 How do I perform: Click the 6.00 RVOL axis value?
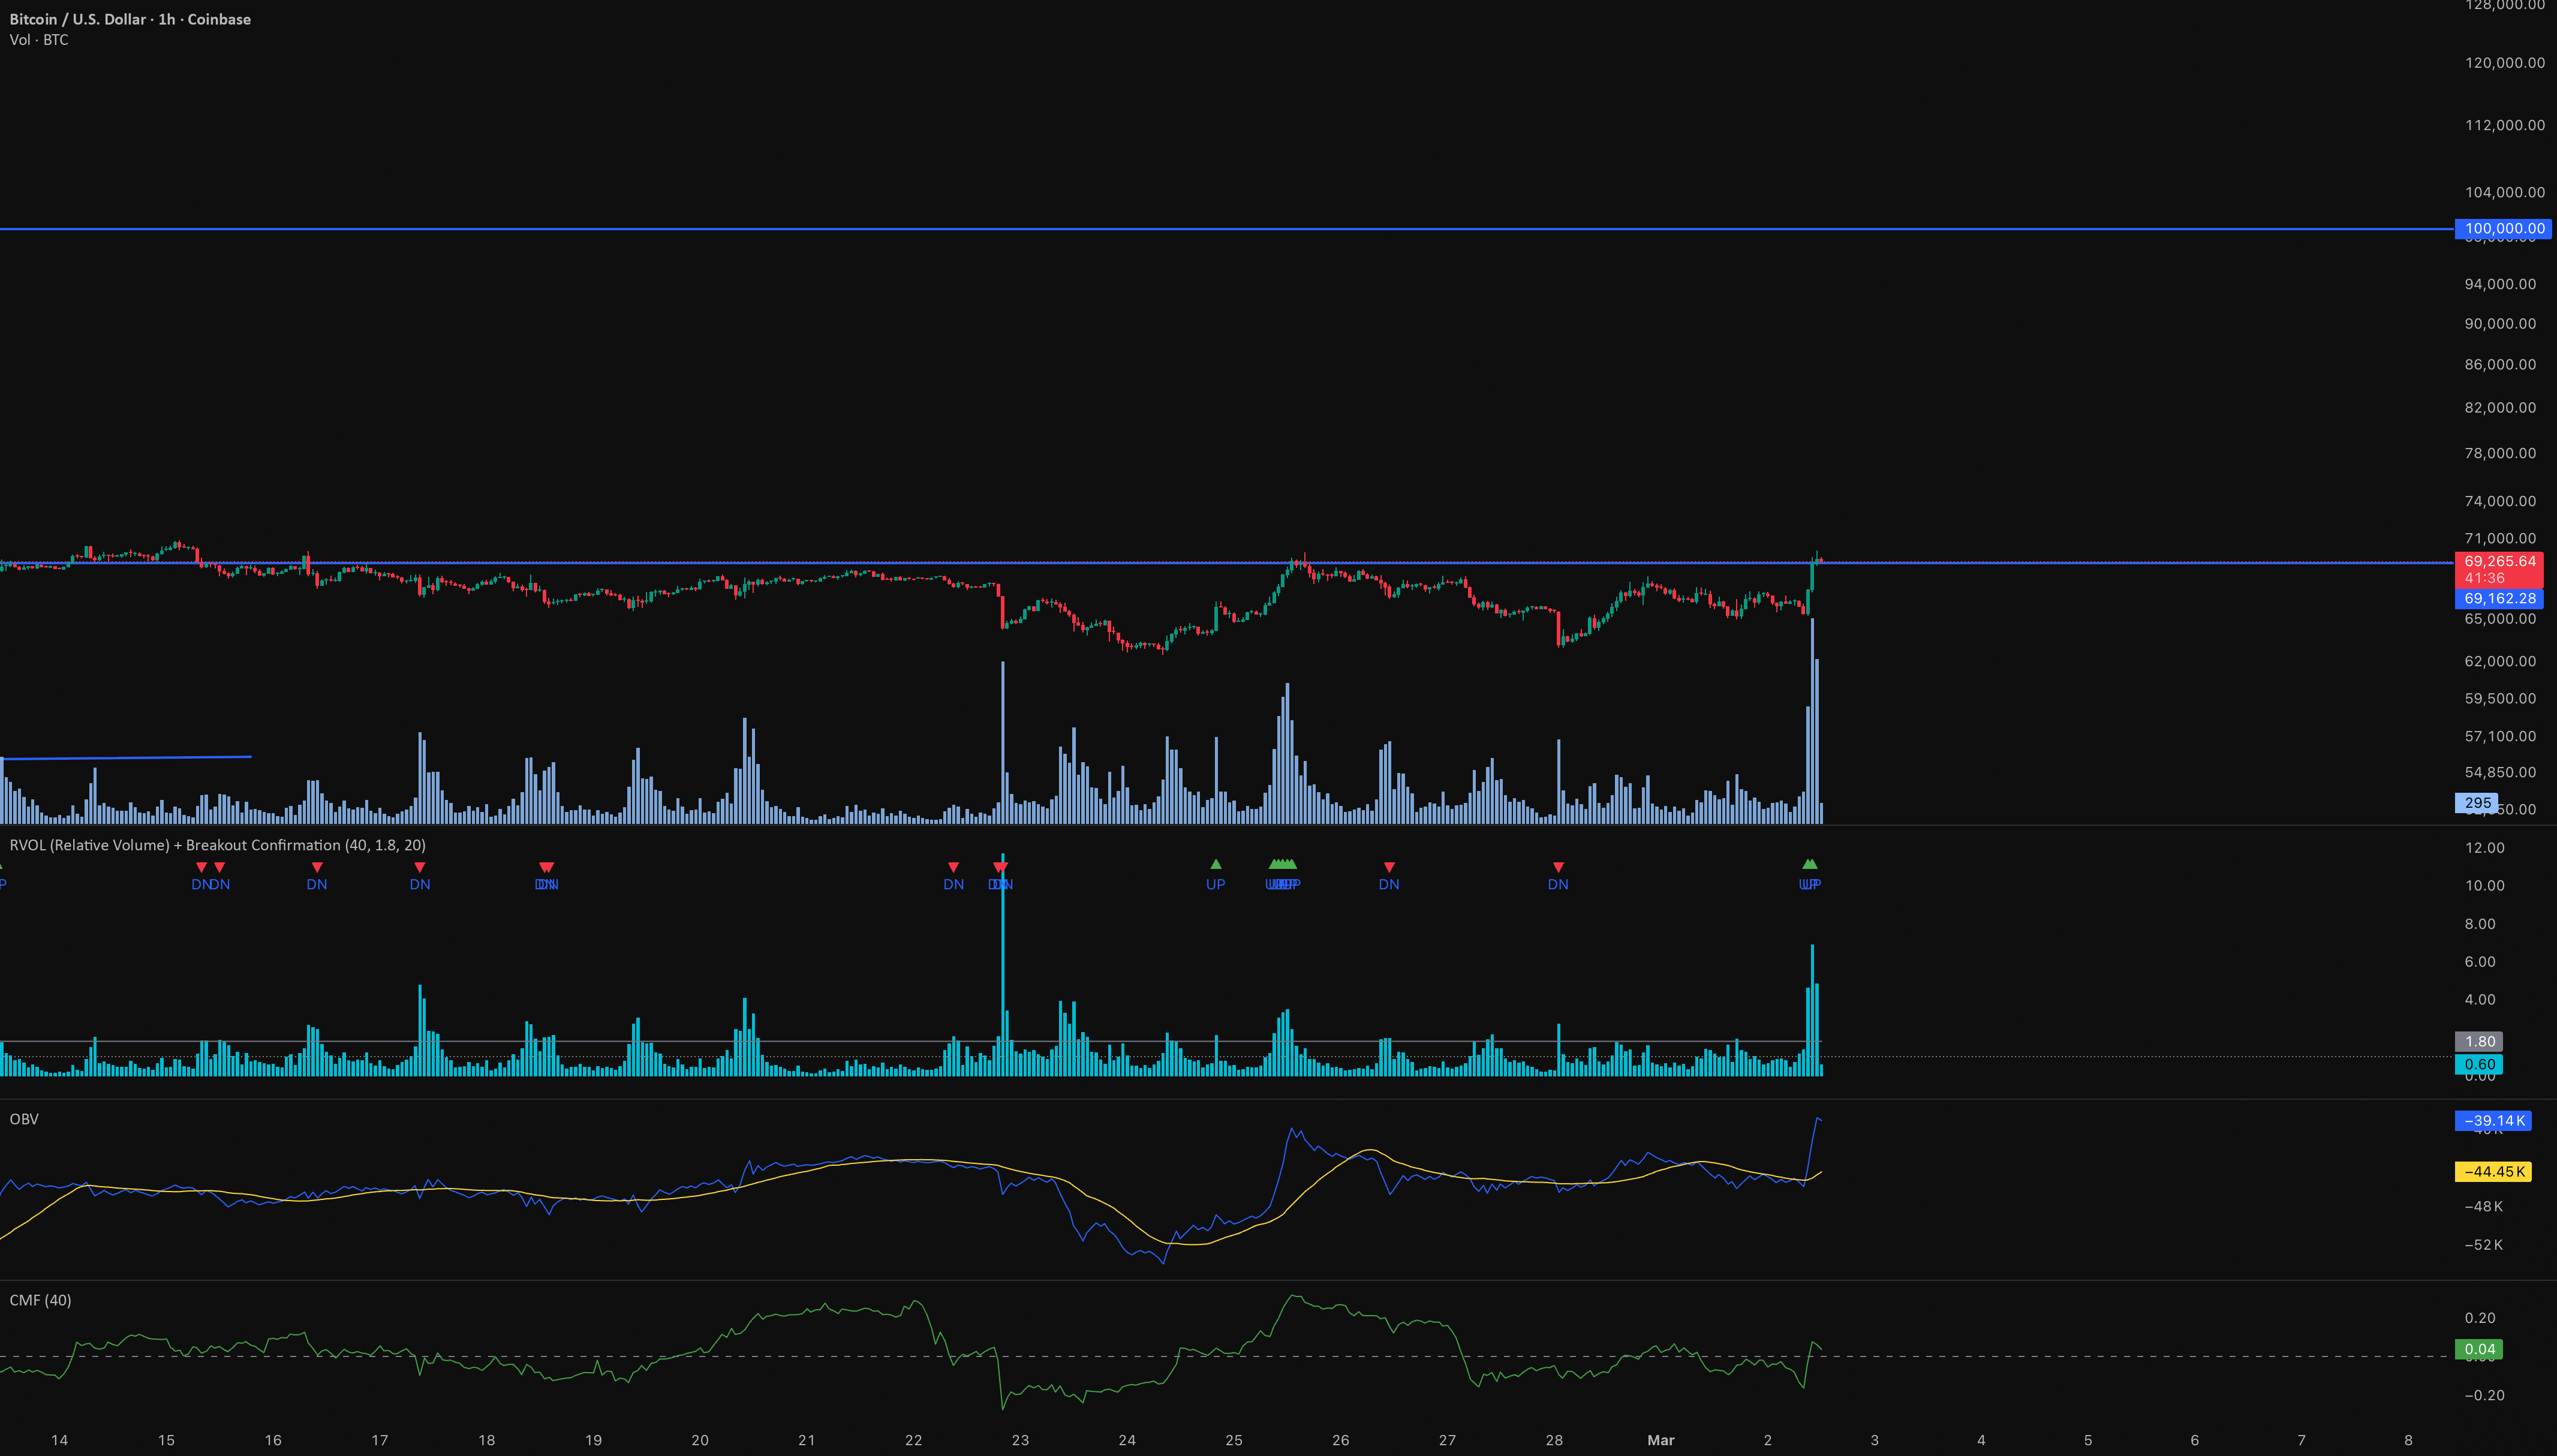2480,962
